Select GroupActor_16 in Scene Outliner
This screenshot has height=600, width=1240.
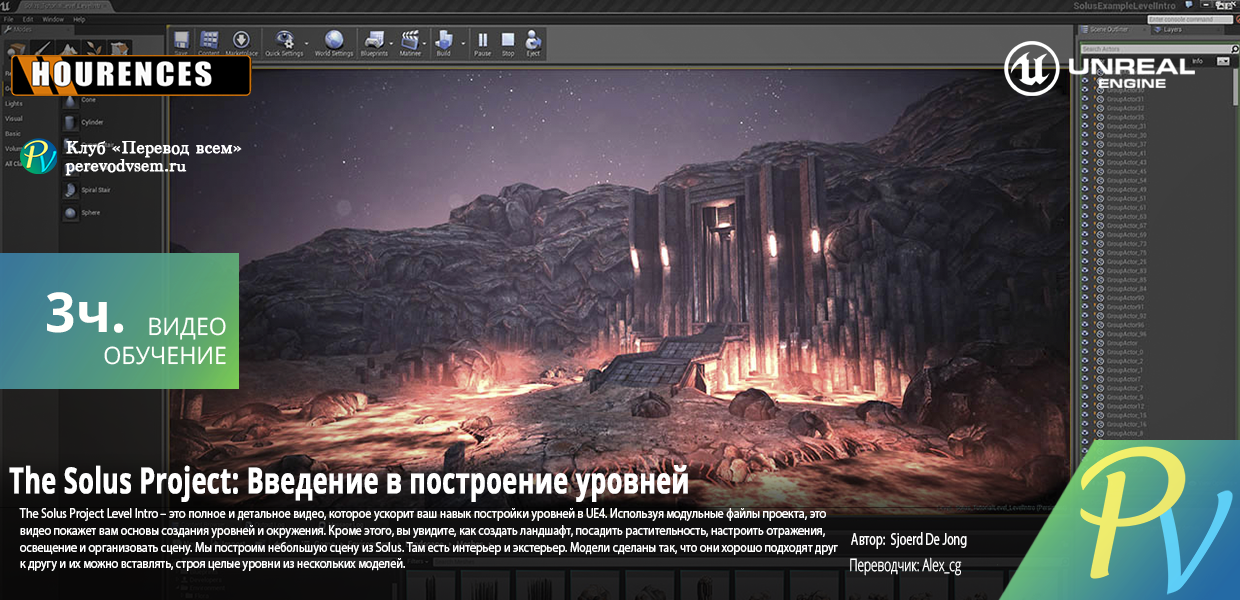pyautogui.click(x=1126, y=424)
